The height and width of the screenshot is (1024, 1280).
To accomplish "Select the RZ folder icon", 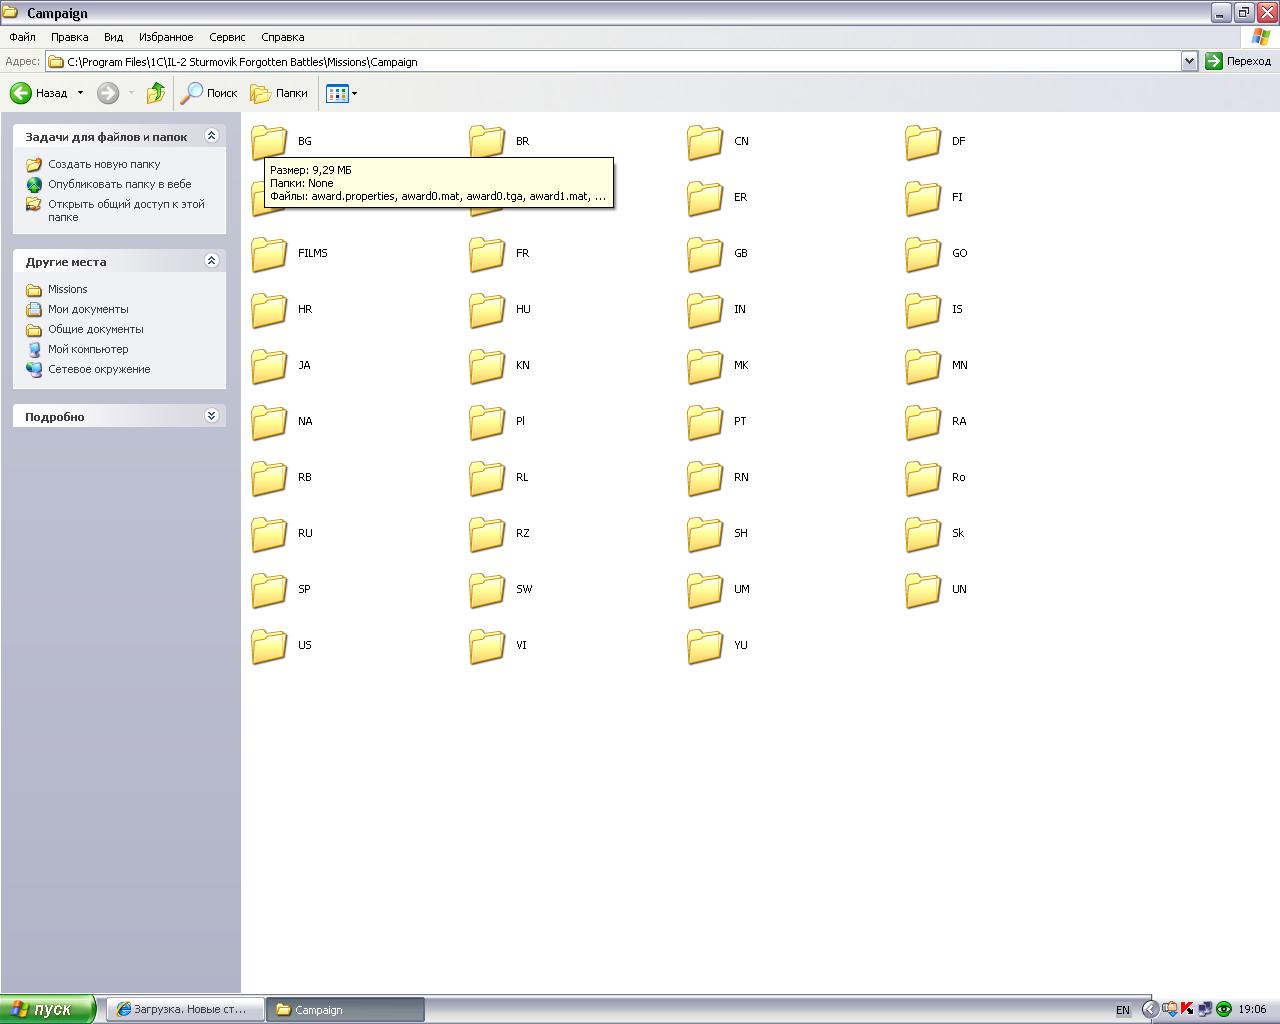I will tap(487, 534).
